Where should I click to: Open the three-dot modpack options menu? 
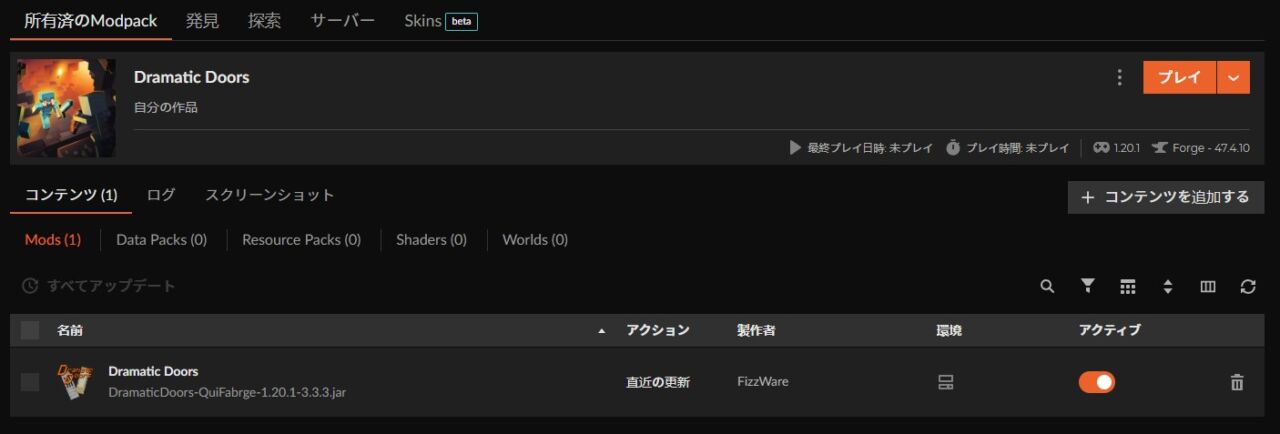1119,77
